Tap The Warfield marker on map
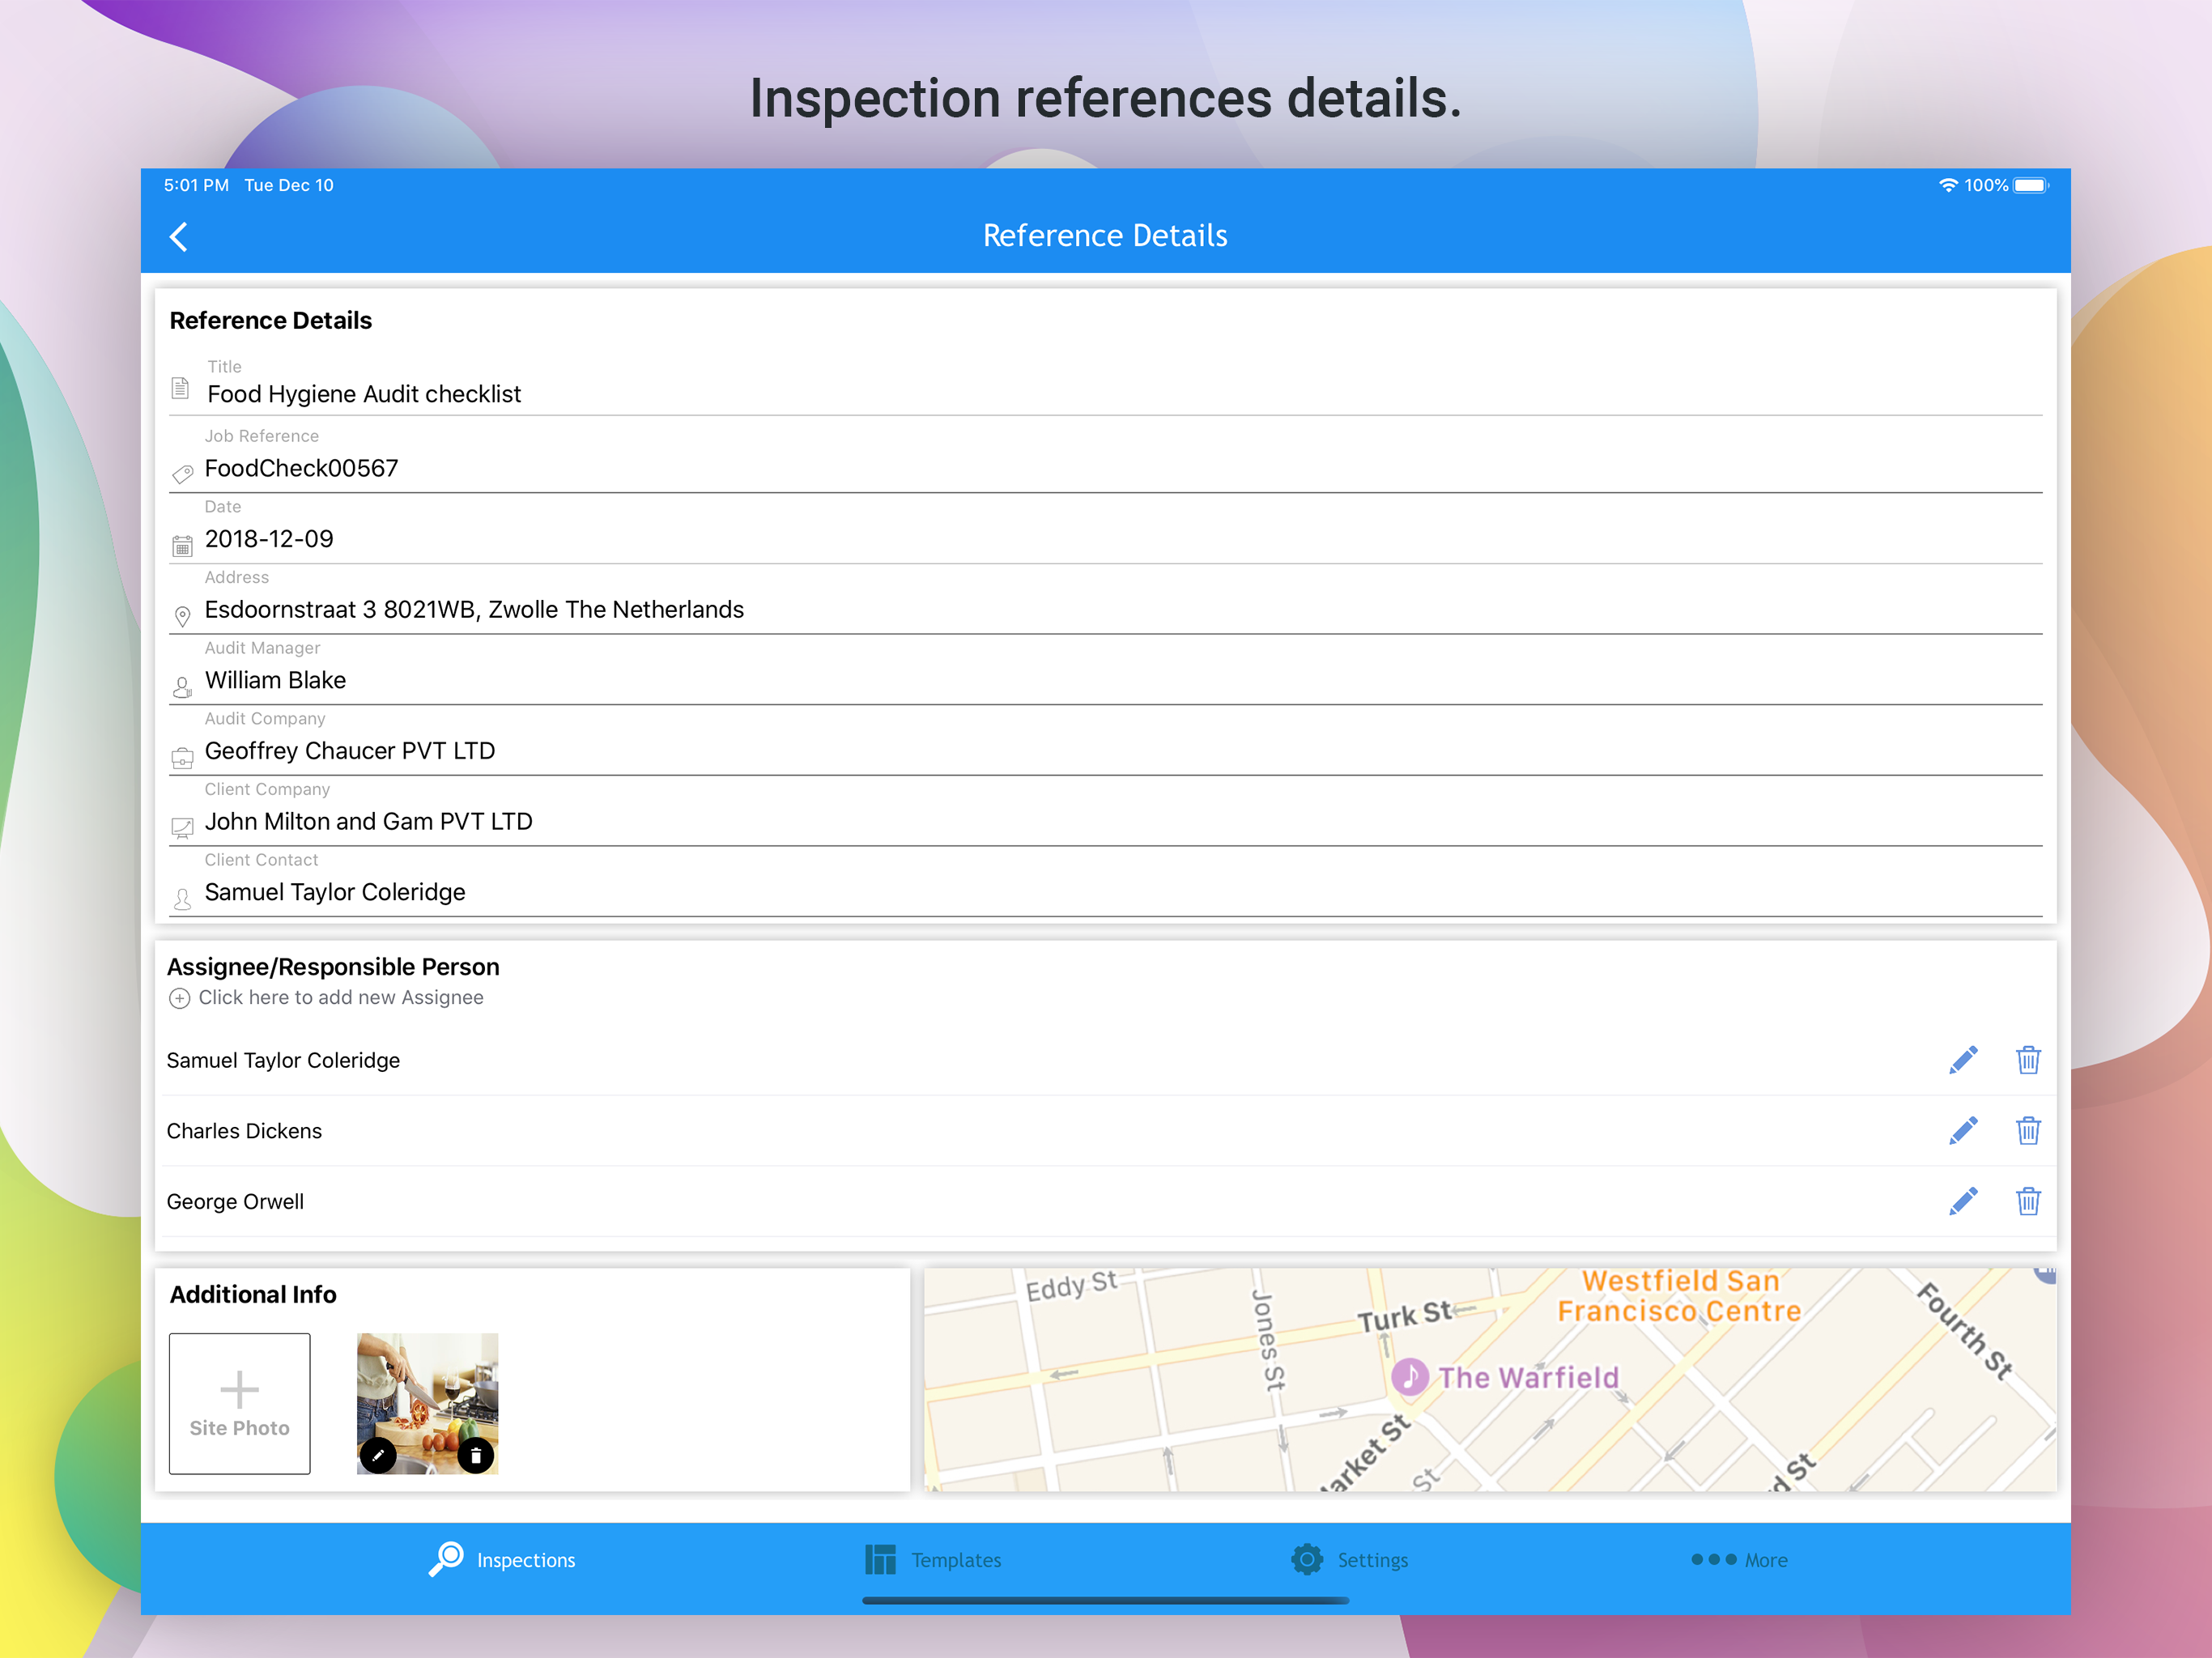 click(1410, 1377)
